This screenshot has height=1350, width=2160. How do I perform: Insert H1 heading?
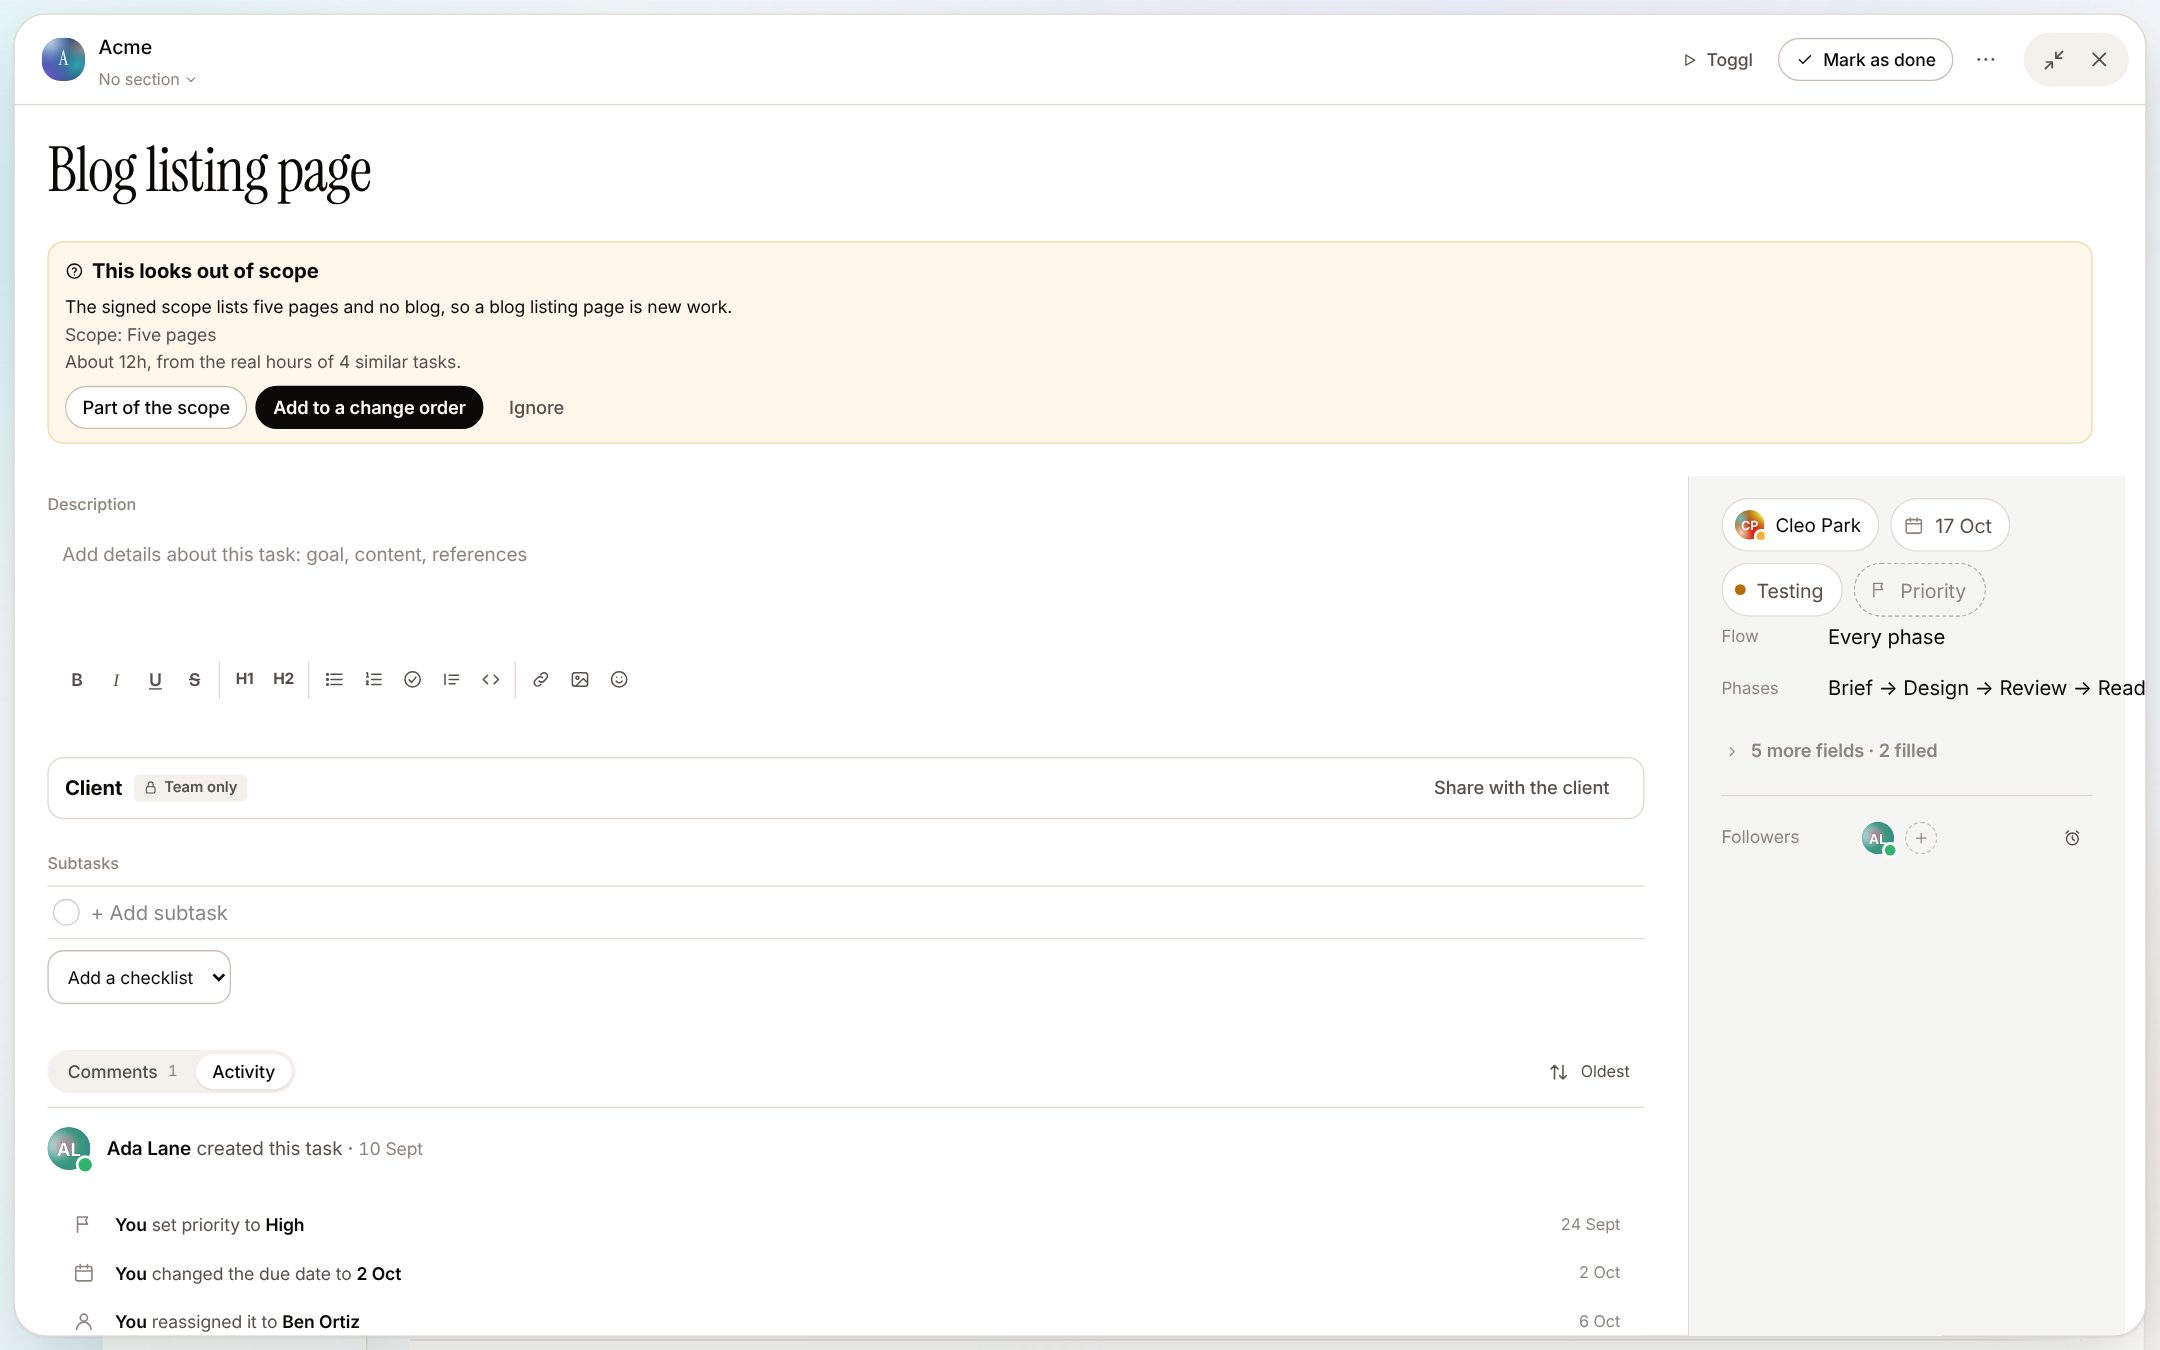pos(244,679)
